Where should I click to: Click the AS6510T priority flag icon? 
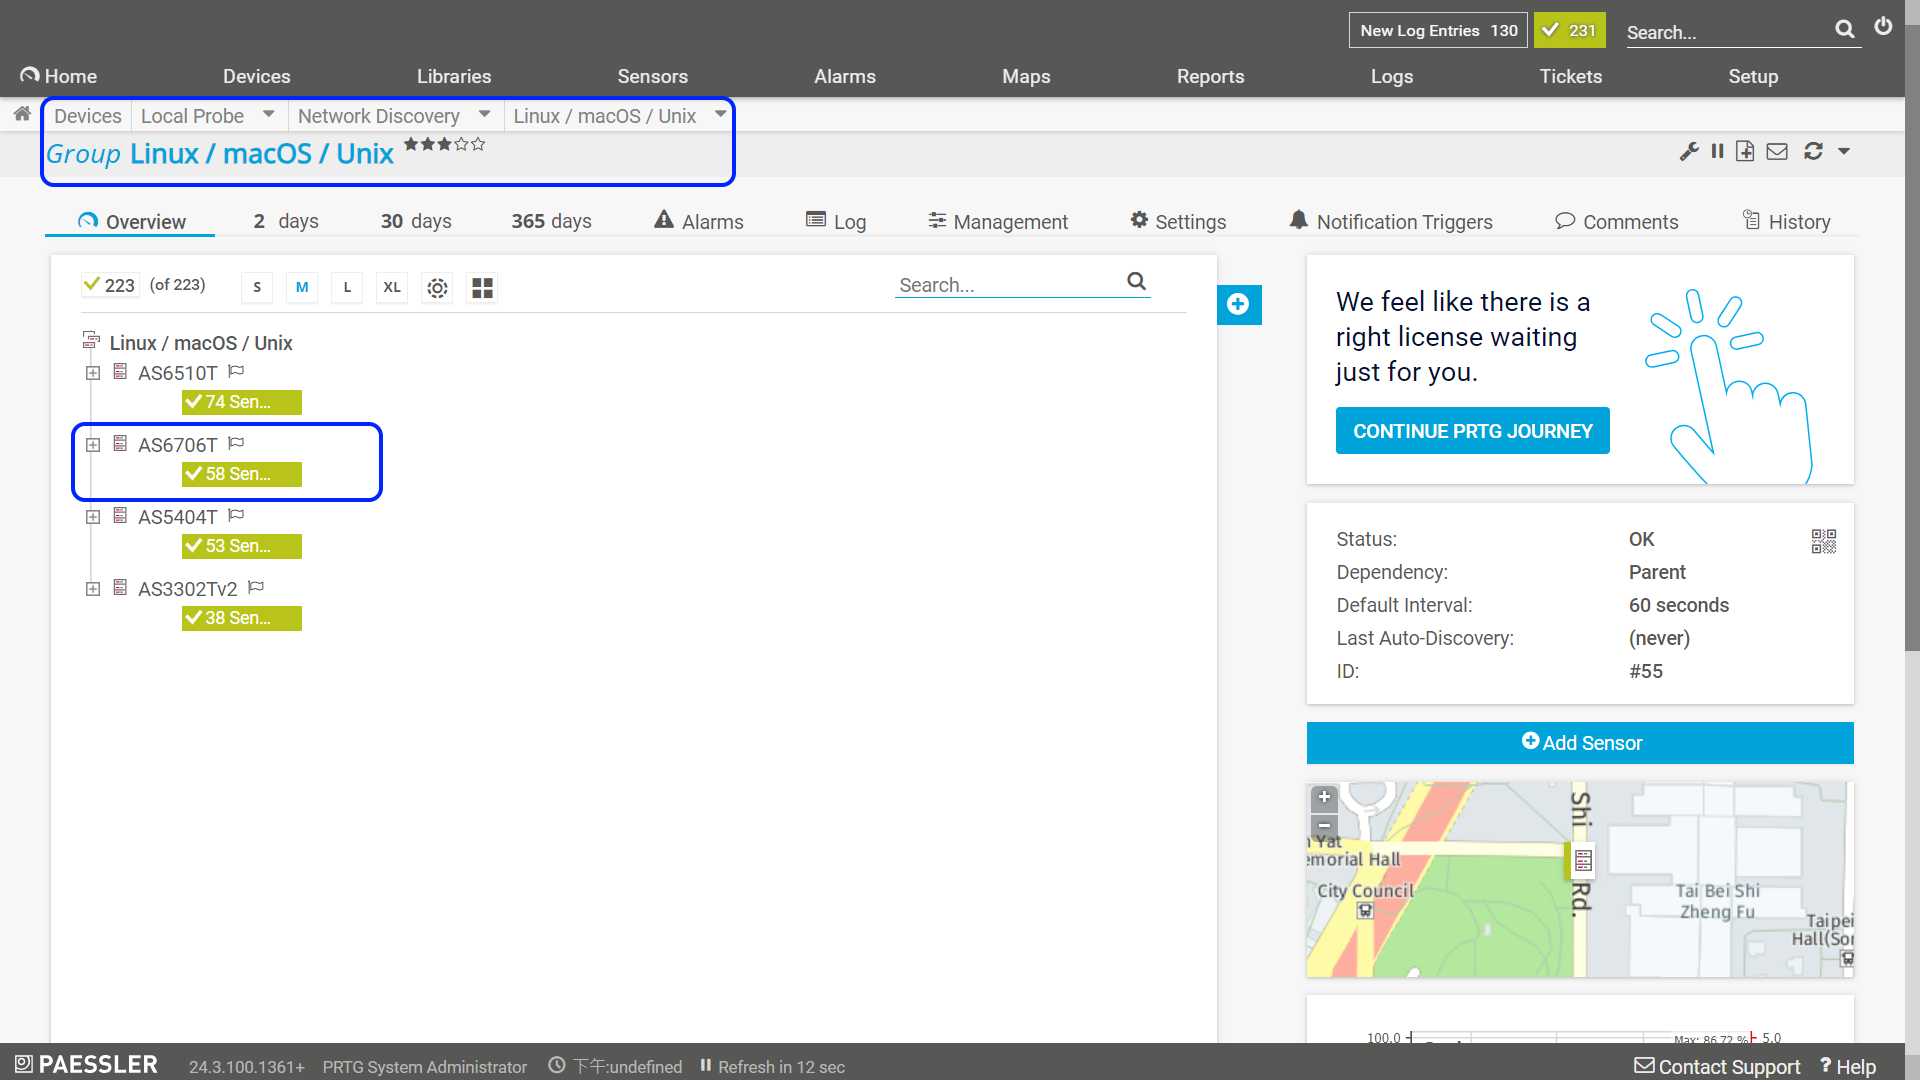click(236, 371)
